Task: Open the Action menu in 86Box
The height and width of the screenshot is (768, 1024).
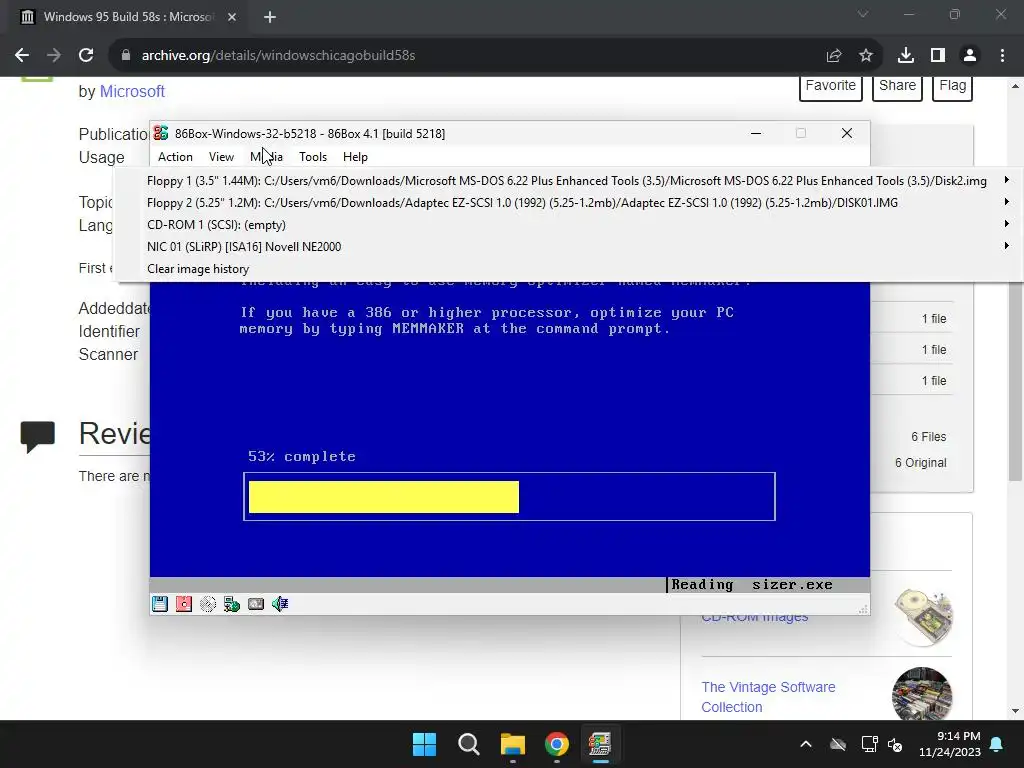Action: [175, 157]
